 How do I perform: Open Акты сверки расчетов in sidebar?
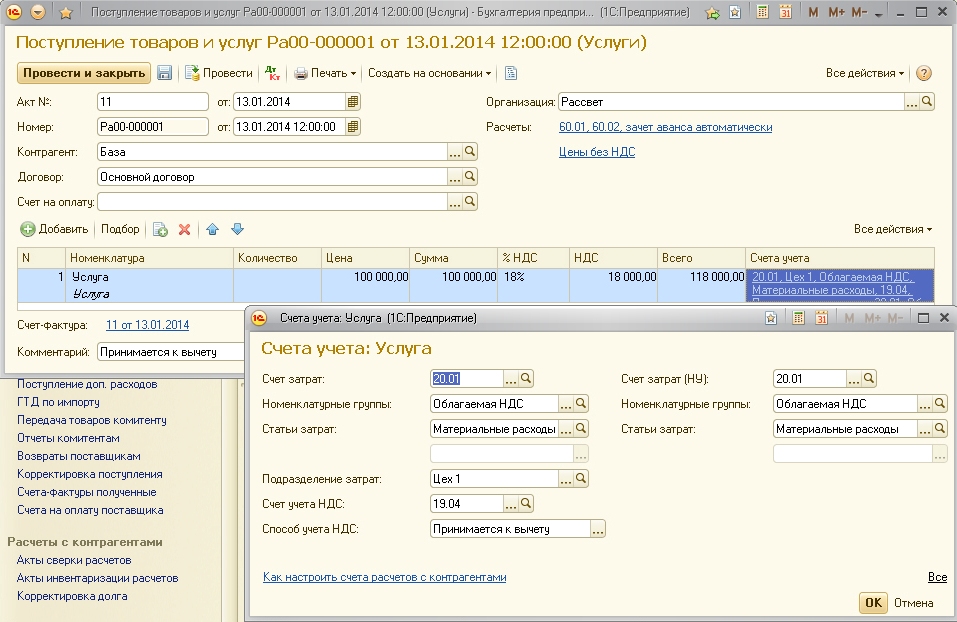tap(74, 560)
